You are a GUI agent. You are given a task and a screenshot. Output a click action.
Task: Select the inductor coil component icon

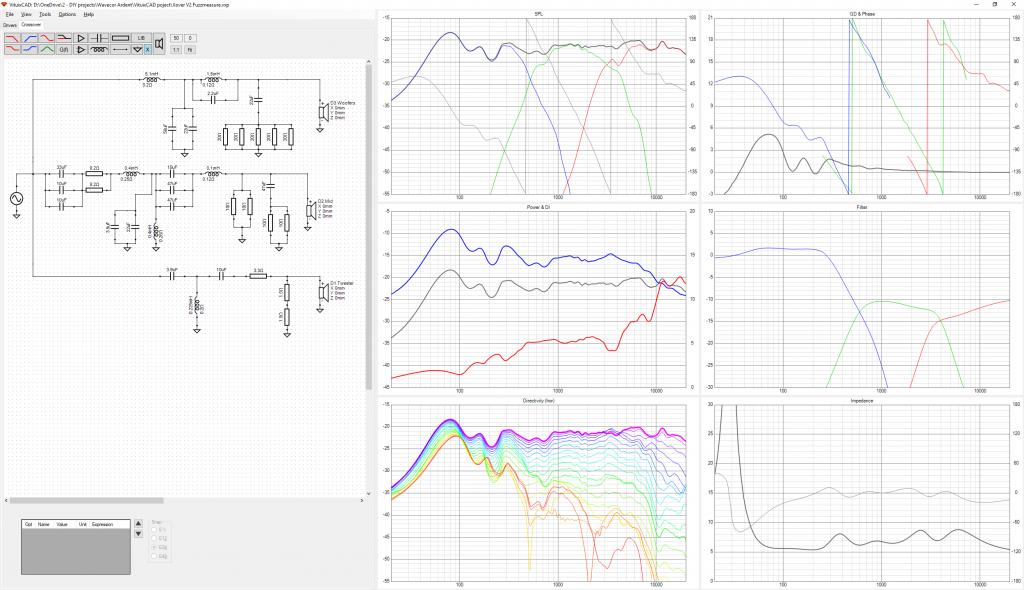(x=99, y=50)
